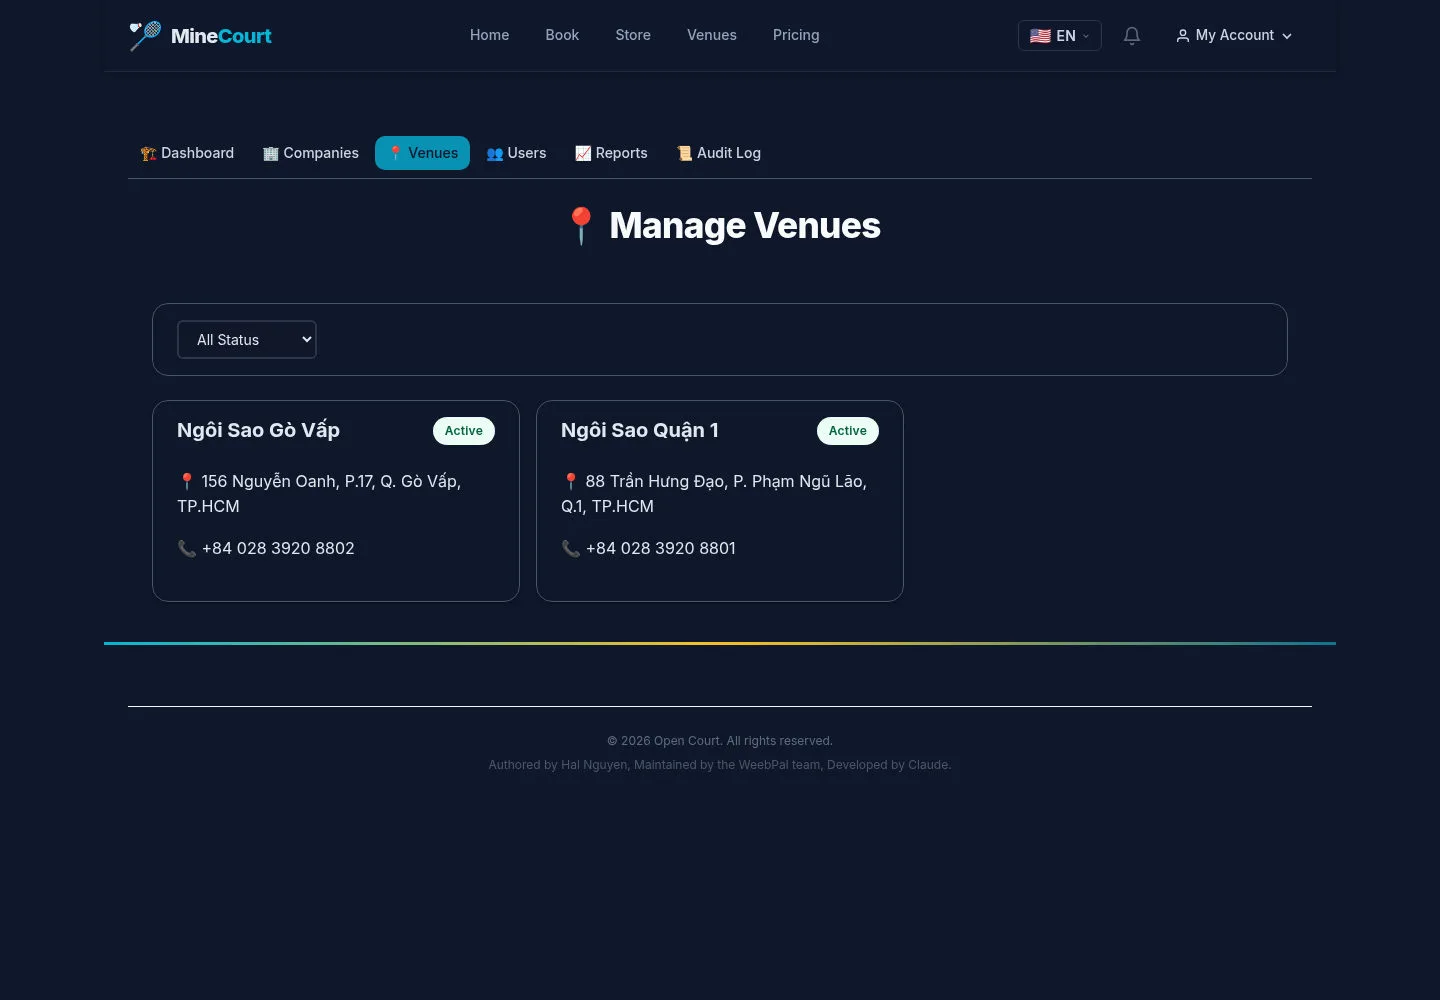Open the Pricing navigation item
This screenshot has height=1000, width=1440.
pyautogui.click(x=796, y=35)
